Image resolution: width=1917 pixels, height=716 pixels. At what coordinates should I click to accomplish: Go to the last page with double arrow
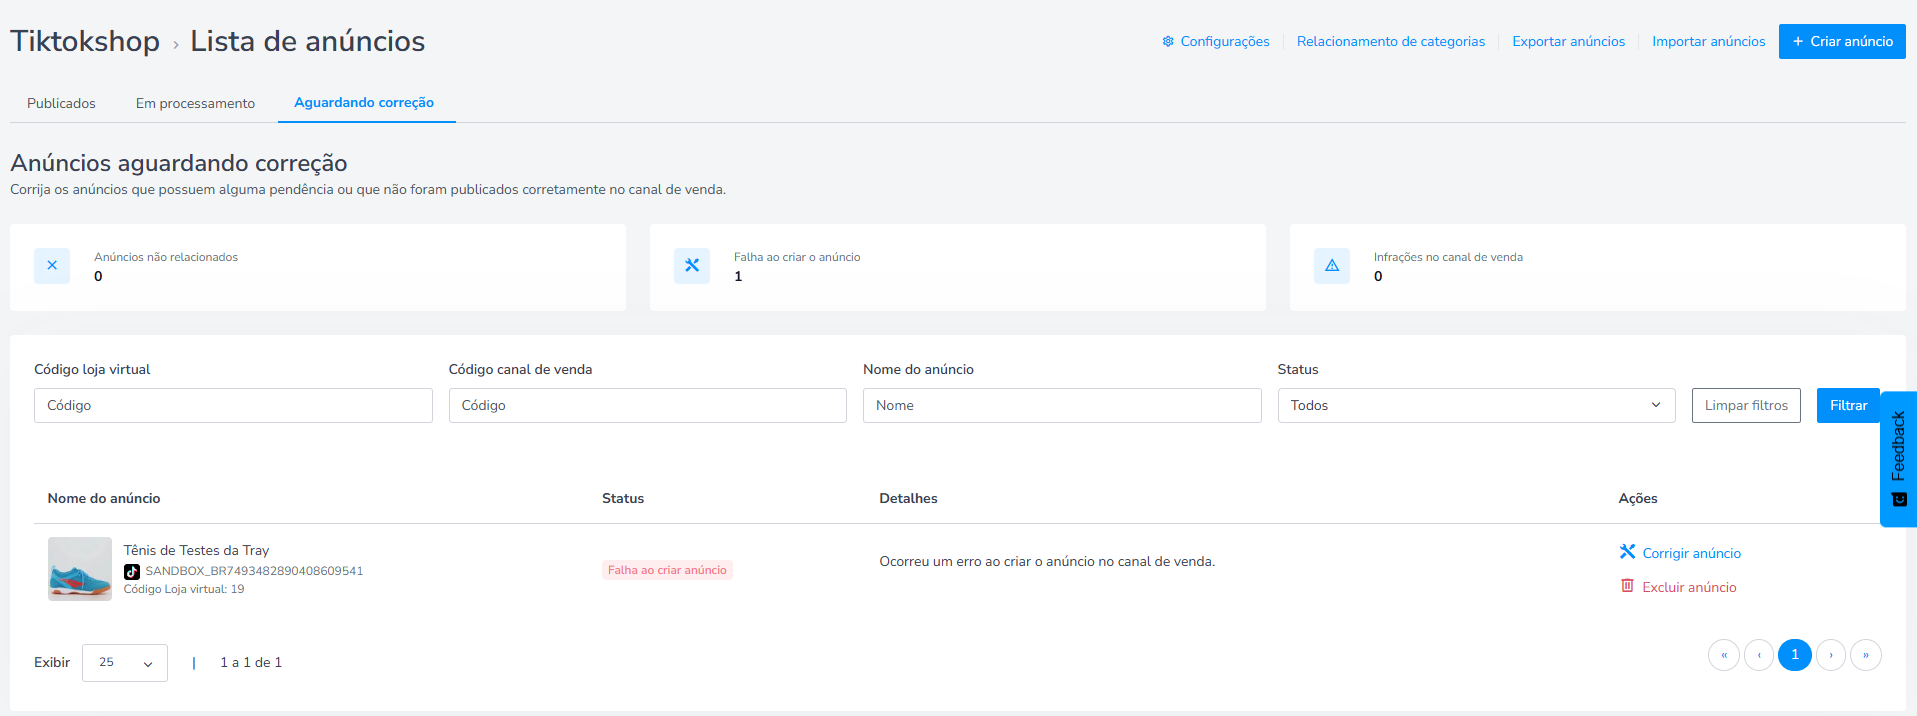click(1866, 655)
